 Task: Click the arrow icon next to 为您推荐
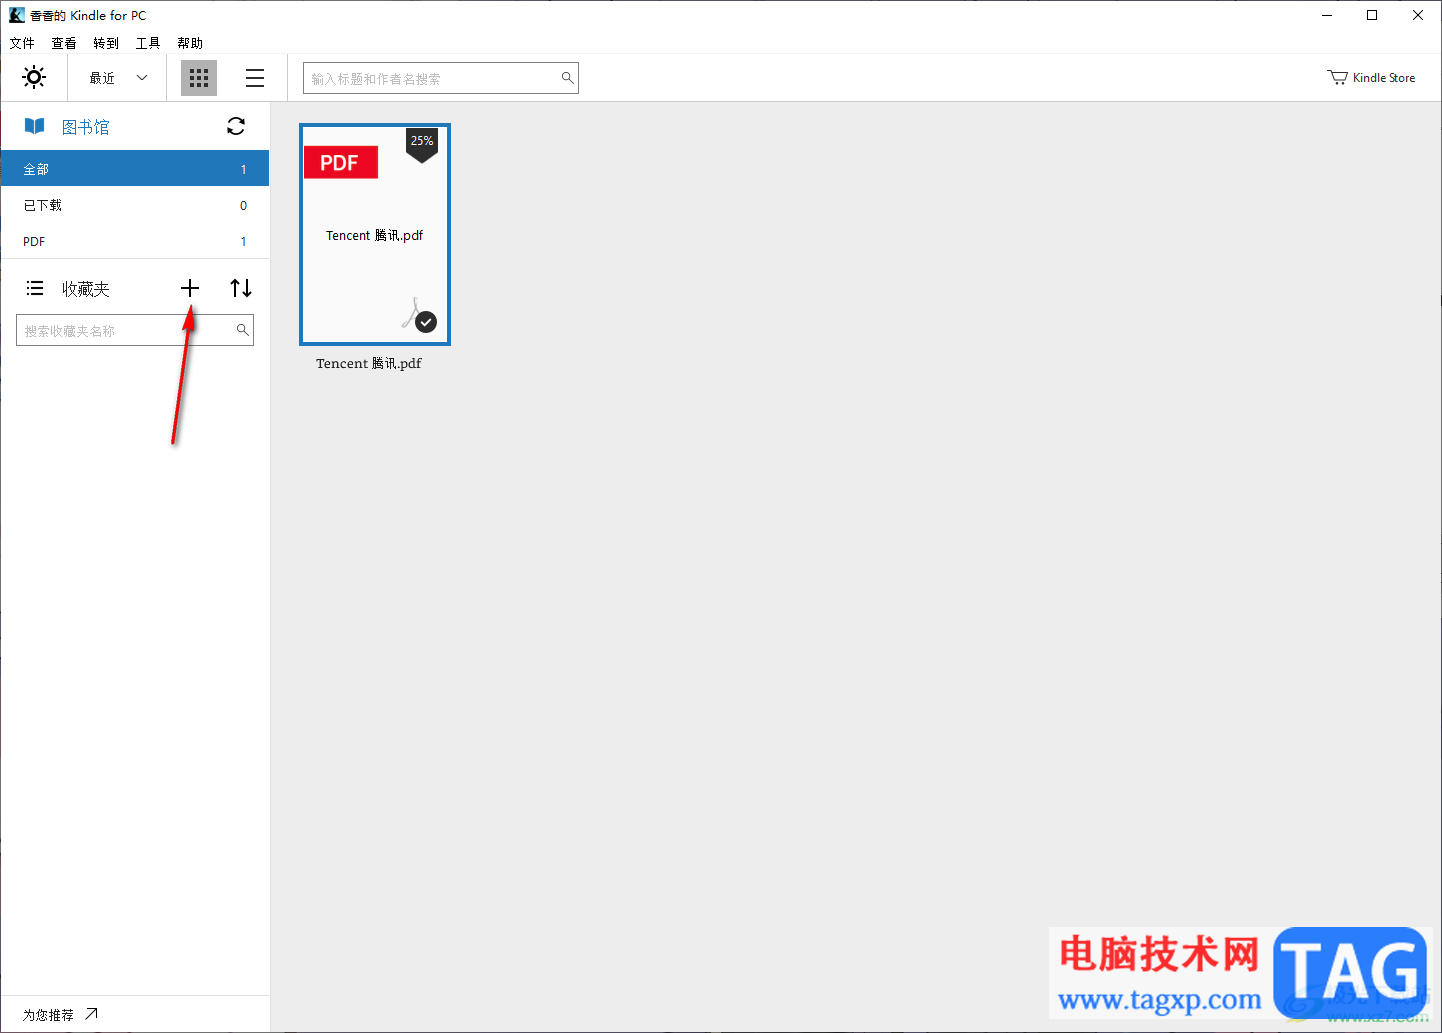[x=91, y=1013]
